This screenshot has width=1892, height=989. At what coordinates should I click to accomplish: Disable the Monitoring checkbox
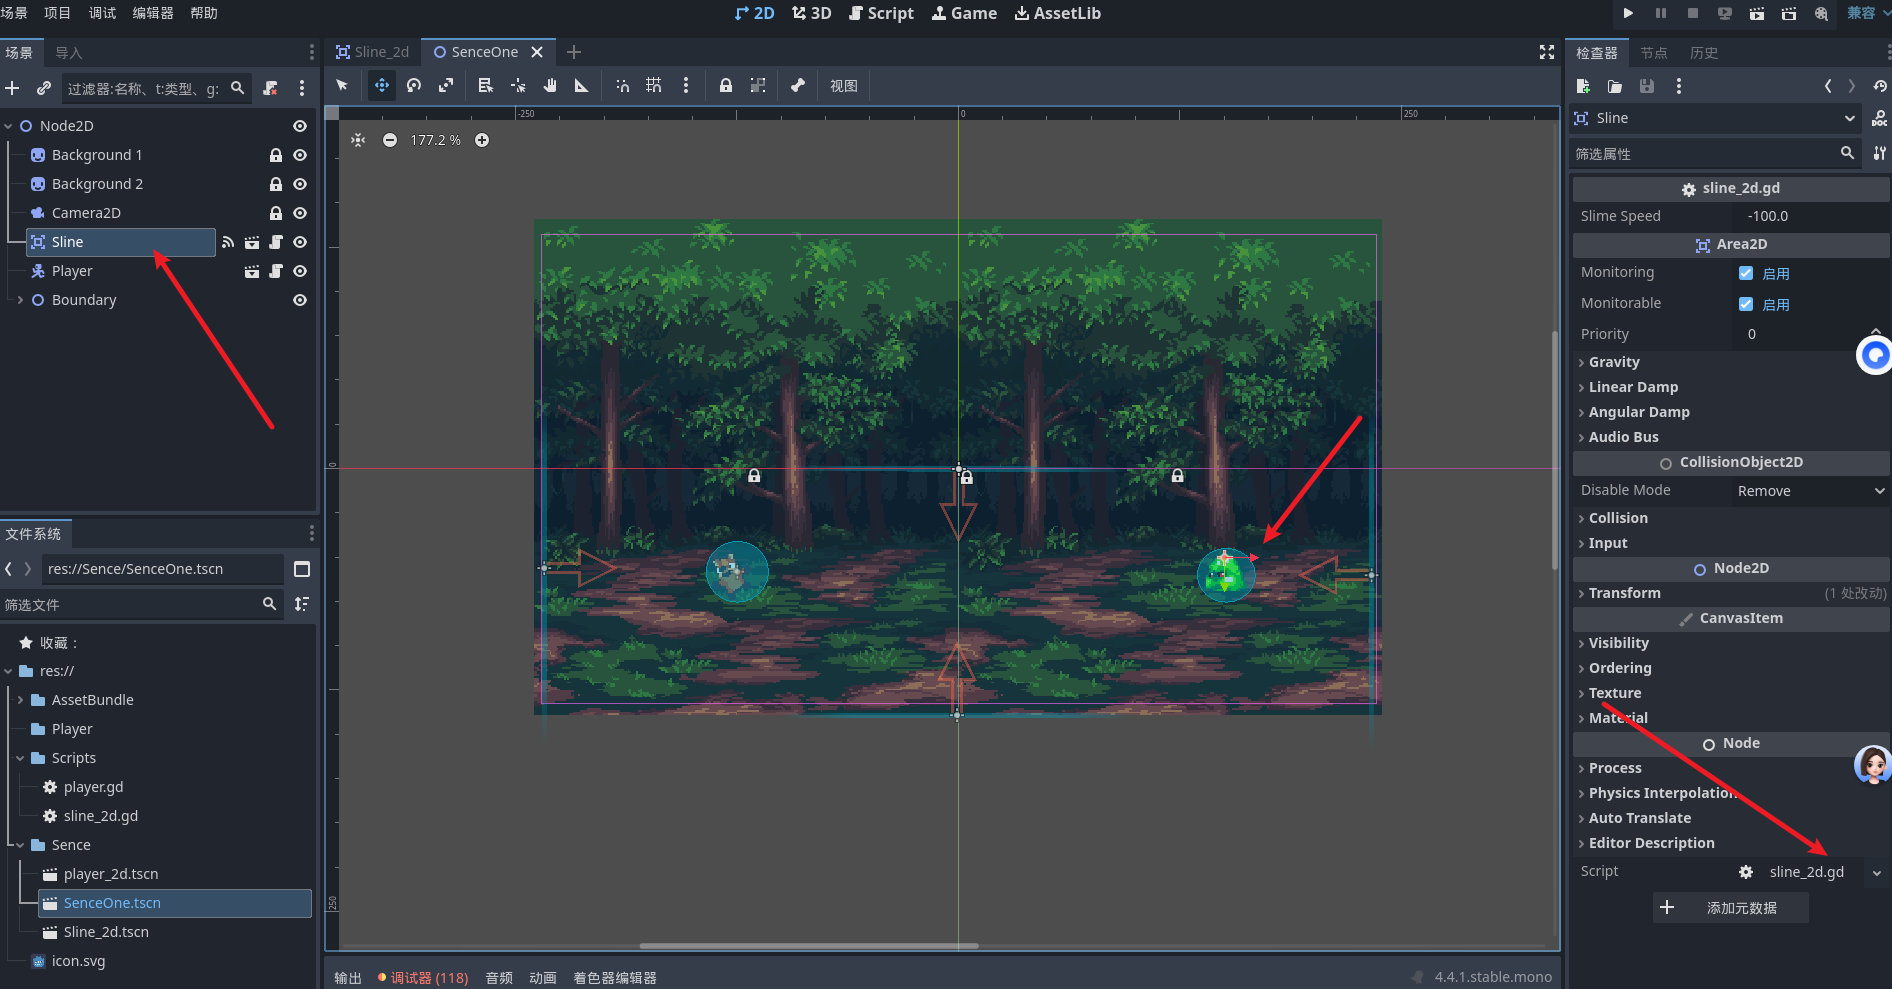coord(1746,273)
